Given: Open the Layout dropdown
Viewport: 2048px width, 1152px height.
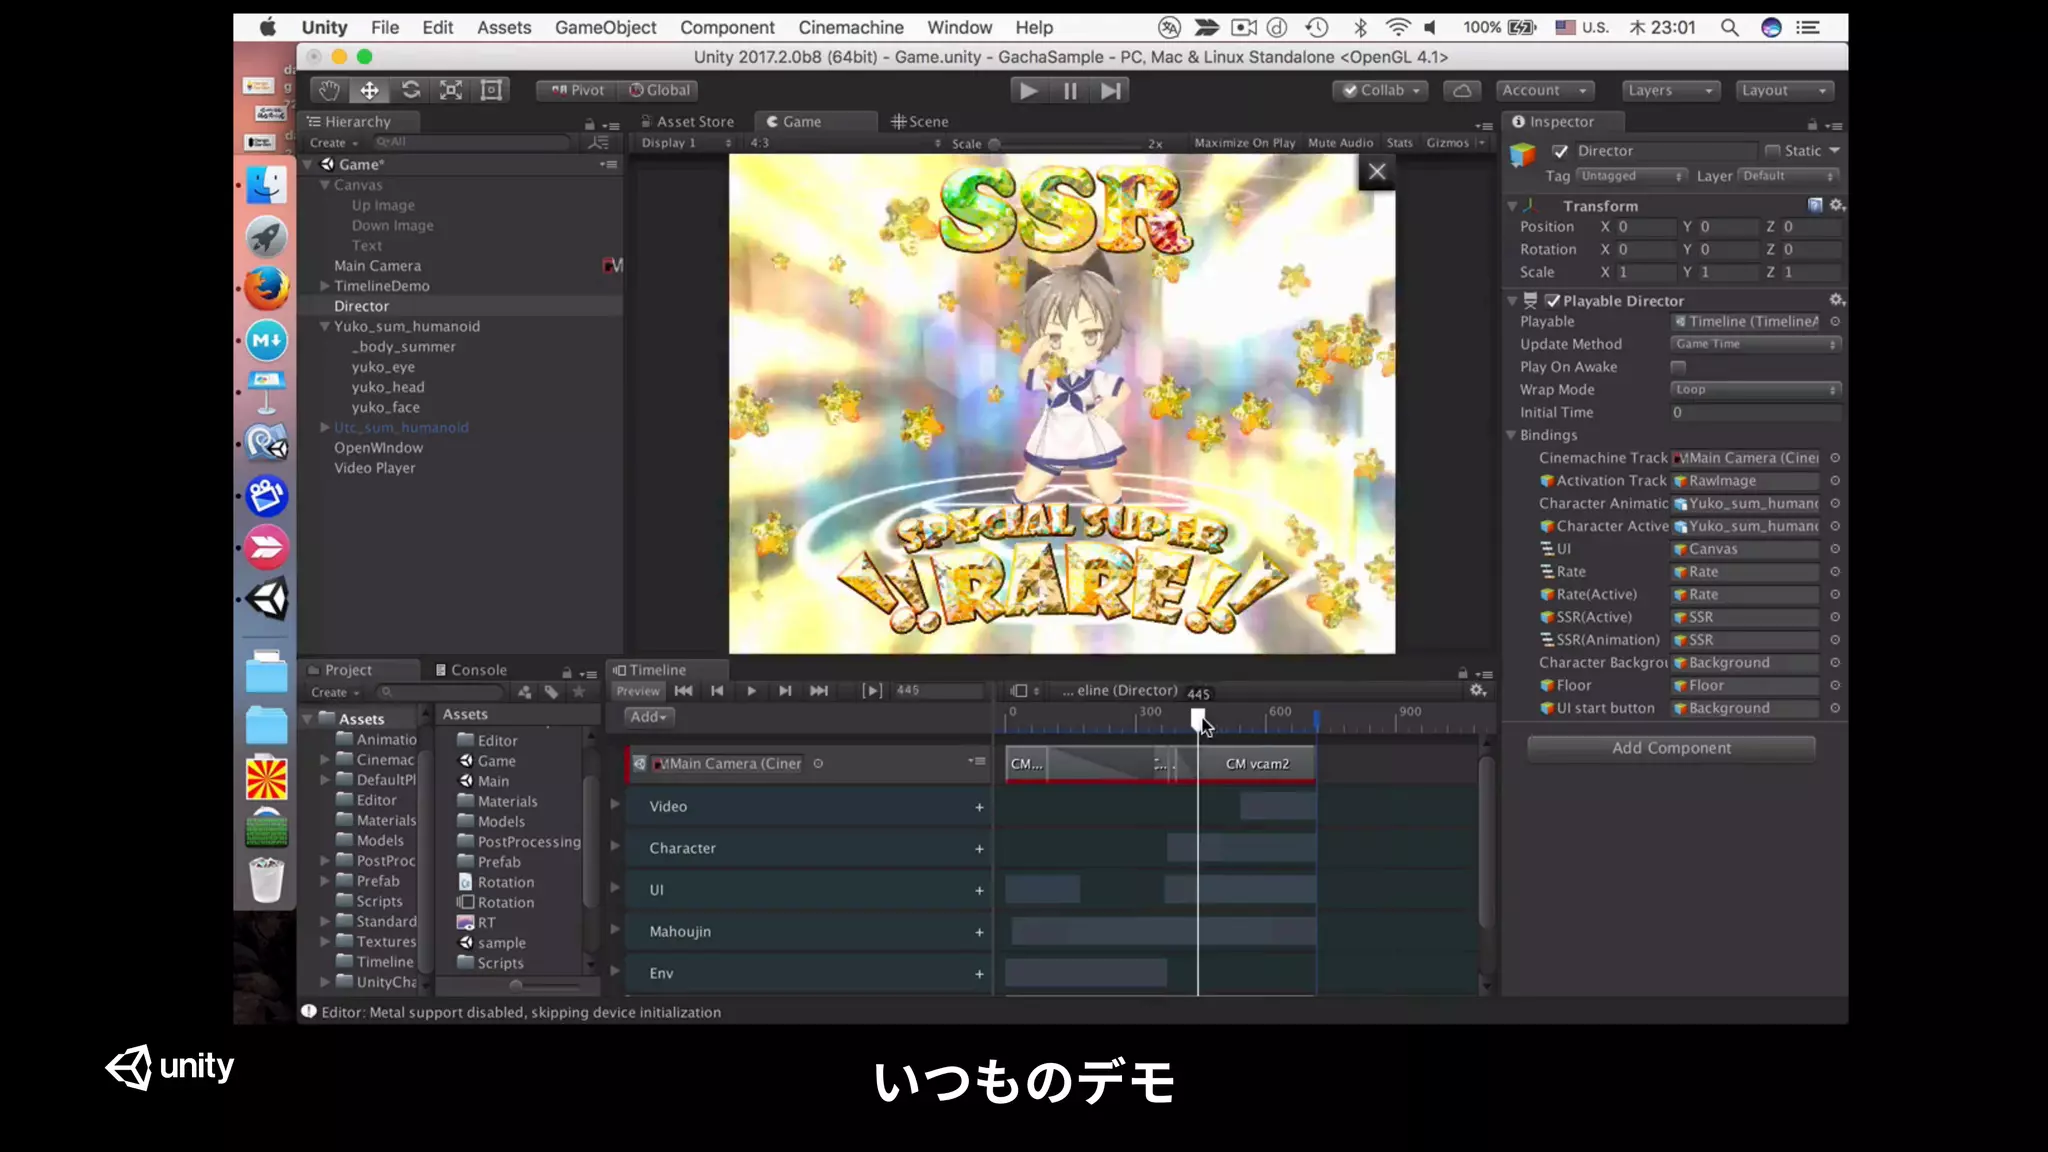Looking at the screenshot, I should pyautogui.click(x=1784, y=90).
